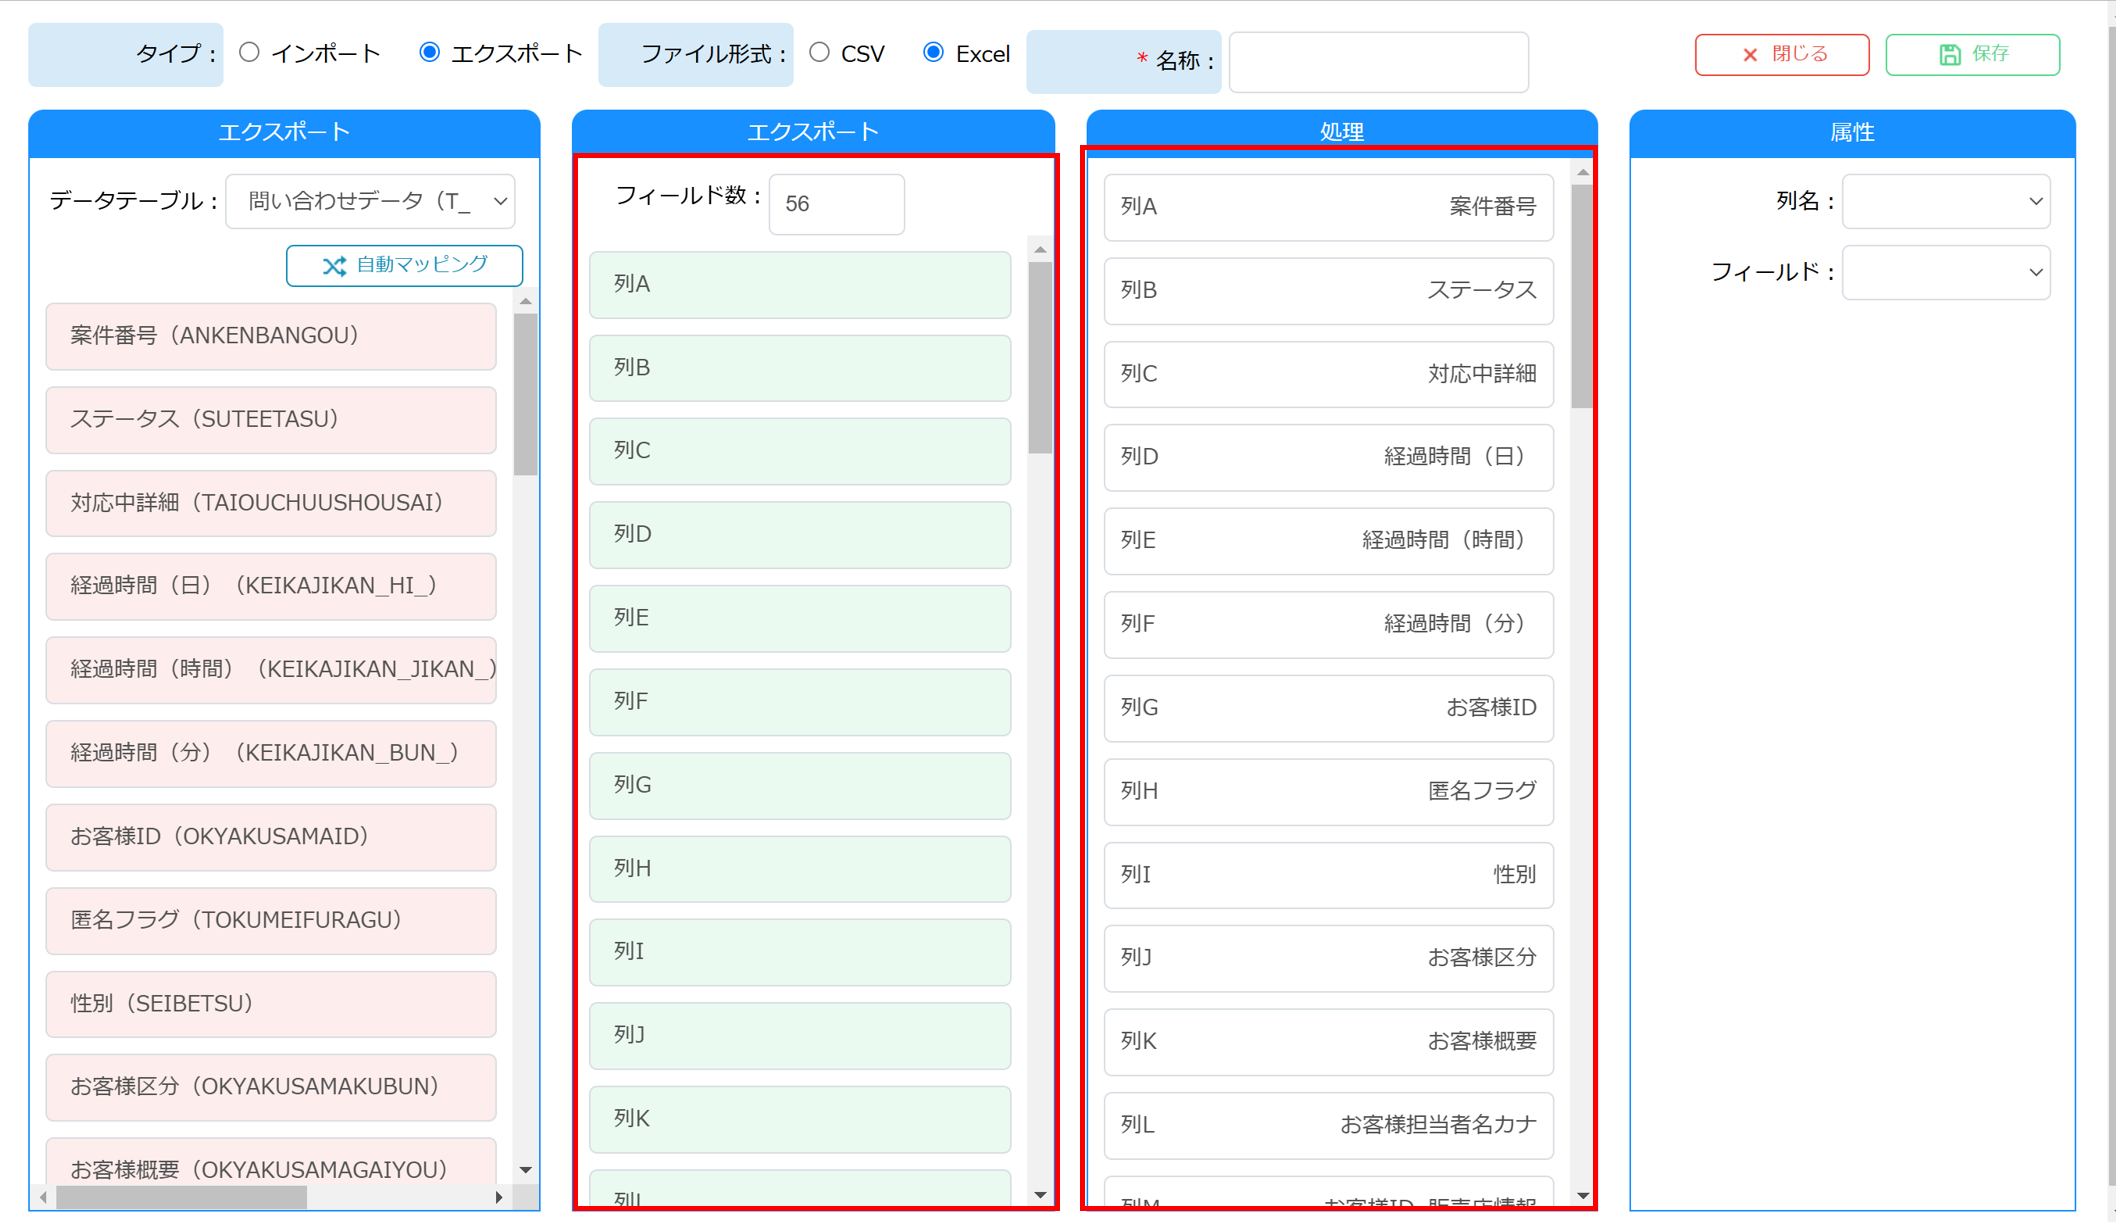2116x1222 pixels.
Task: Select the 列E 経過時間（時間）mapping row
Action: pyautogui.click(x=1328, y=541)
